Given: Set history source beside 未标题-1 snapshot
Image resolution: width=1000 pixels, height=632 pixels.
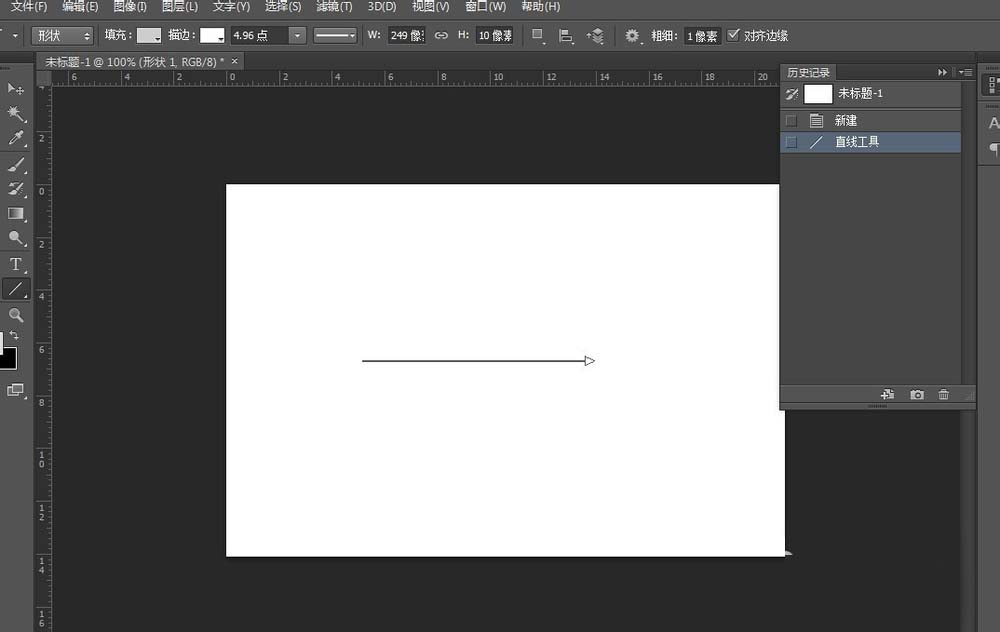Looking at the screenshot, I should 791,93.
